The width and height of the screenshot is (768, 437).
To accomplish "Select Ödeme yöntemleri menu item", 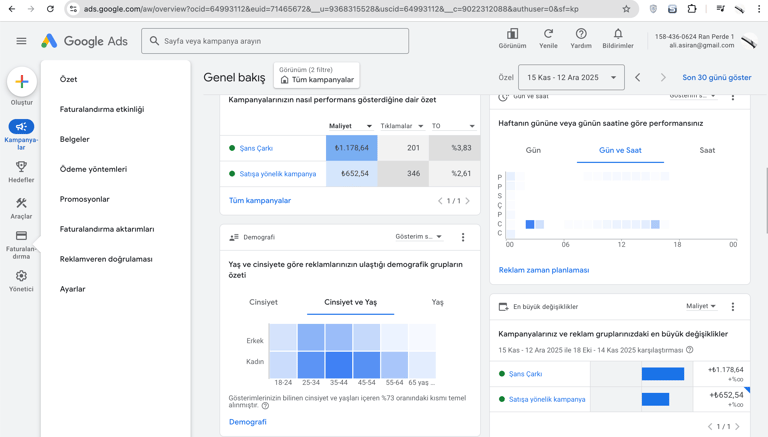I will 93,169.
